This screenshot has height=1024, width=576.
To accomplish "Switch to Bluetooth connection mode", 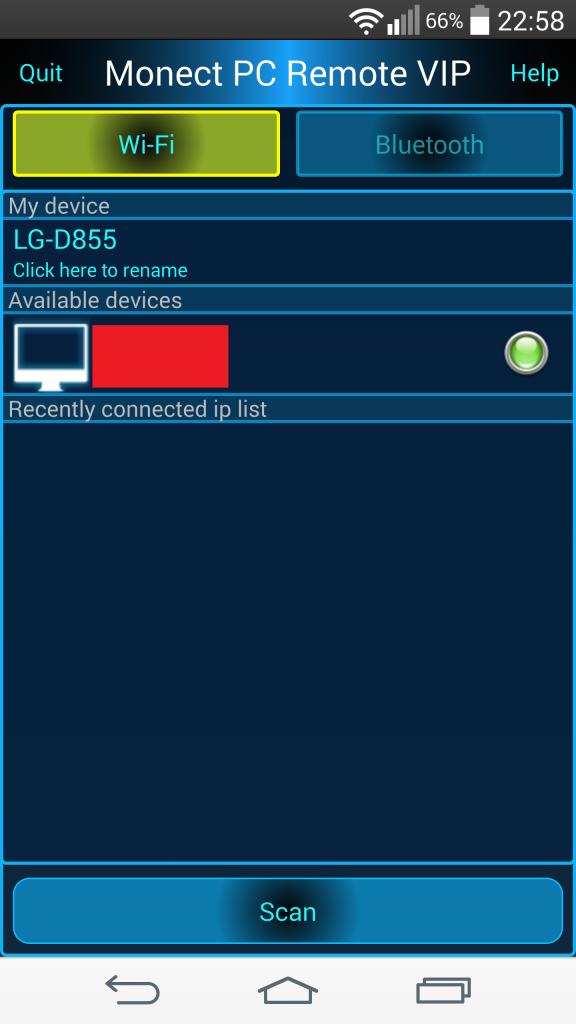I will pos(429,144).
